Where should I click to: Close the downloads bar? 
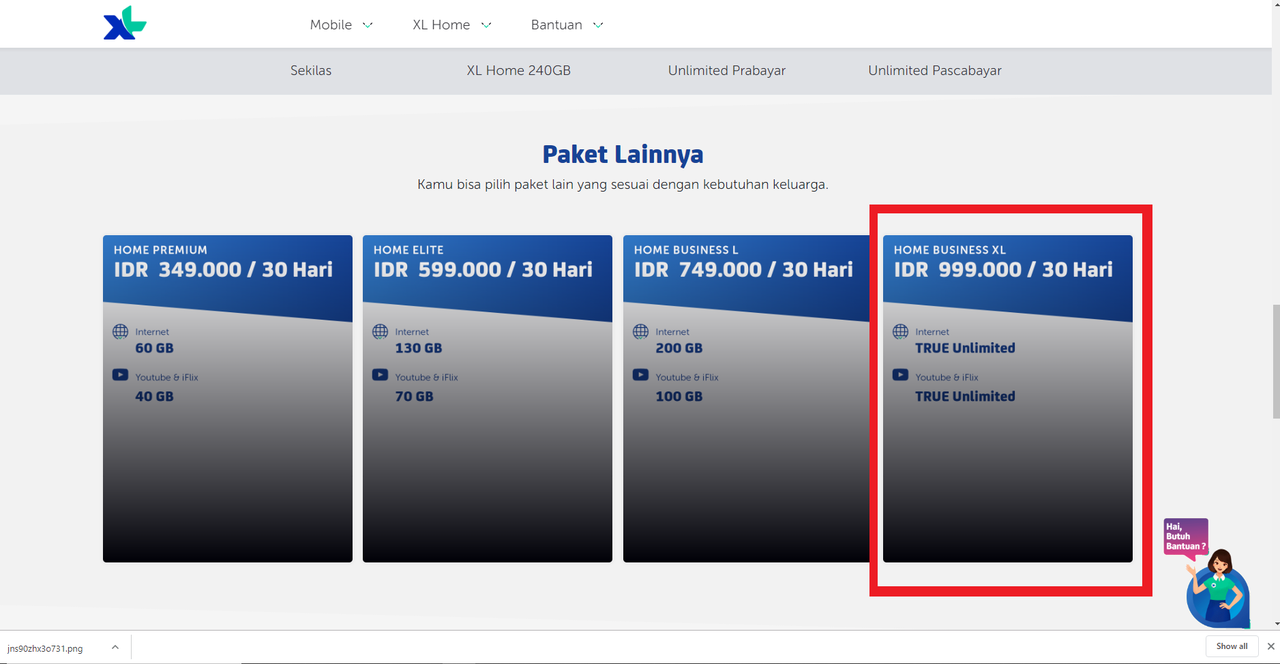pos(1271,646)
